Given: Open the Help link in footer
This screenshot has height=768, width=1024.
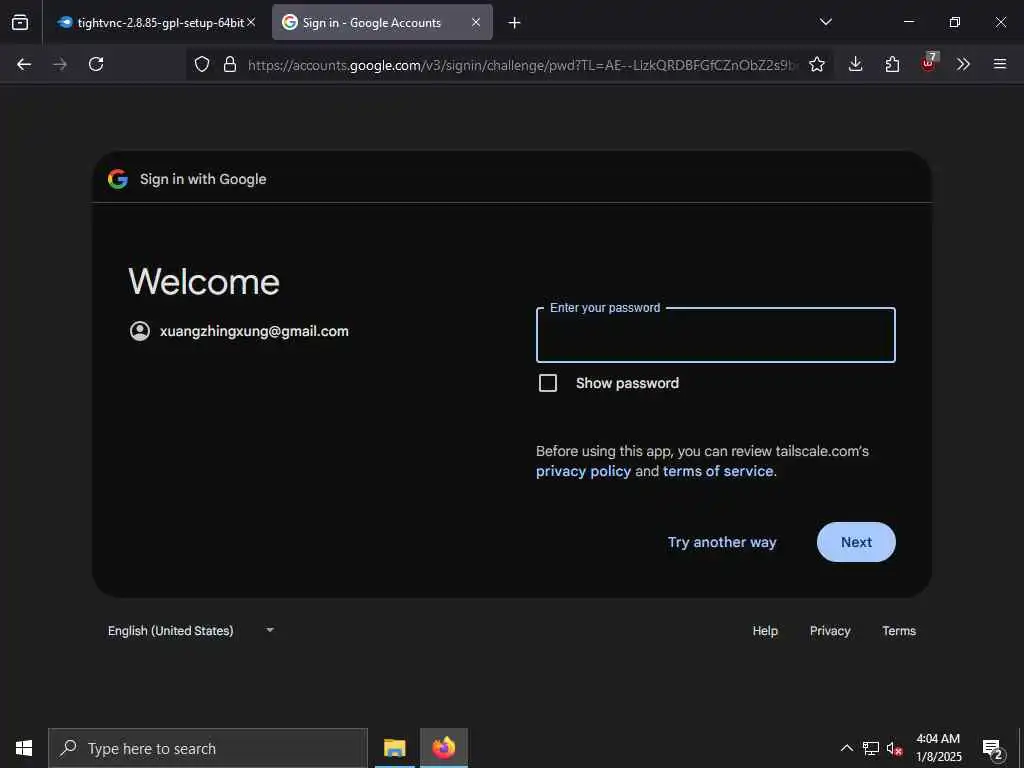Looking at the screenshot, I should click(765, 631).
